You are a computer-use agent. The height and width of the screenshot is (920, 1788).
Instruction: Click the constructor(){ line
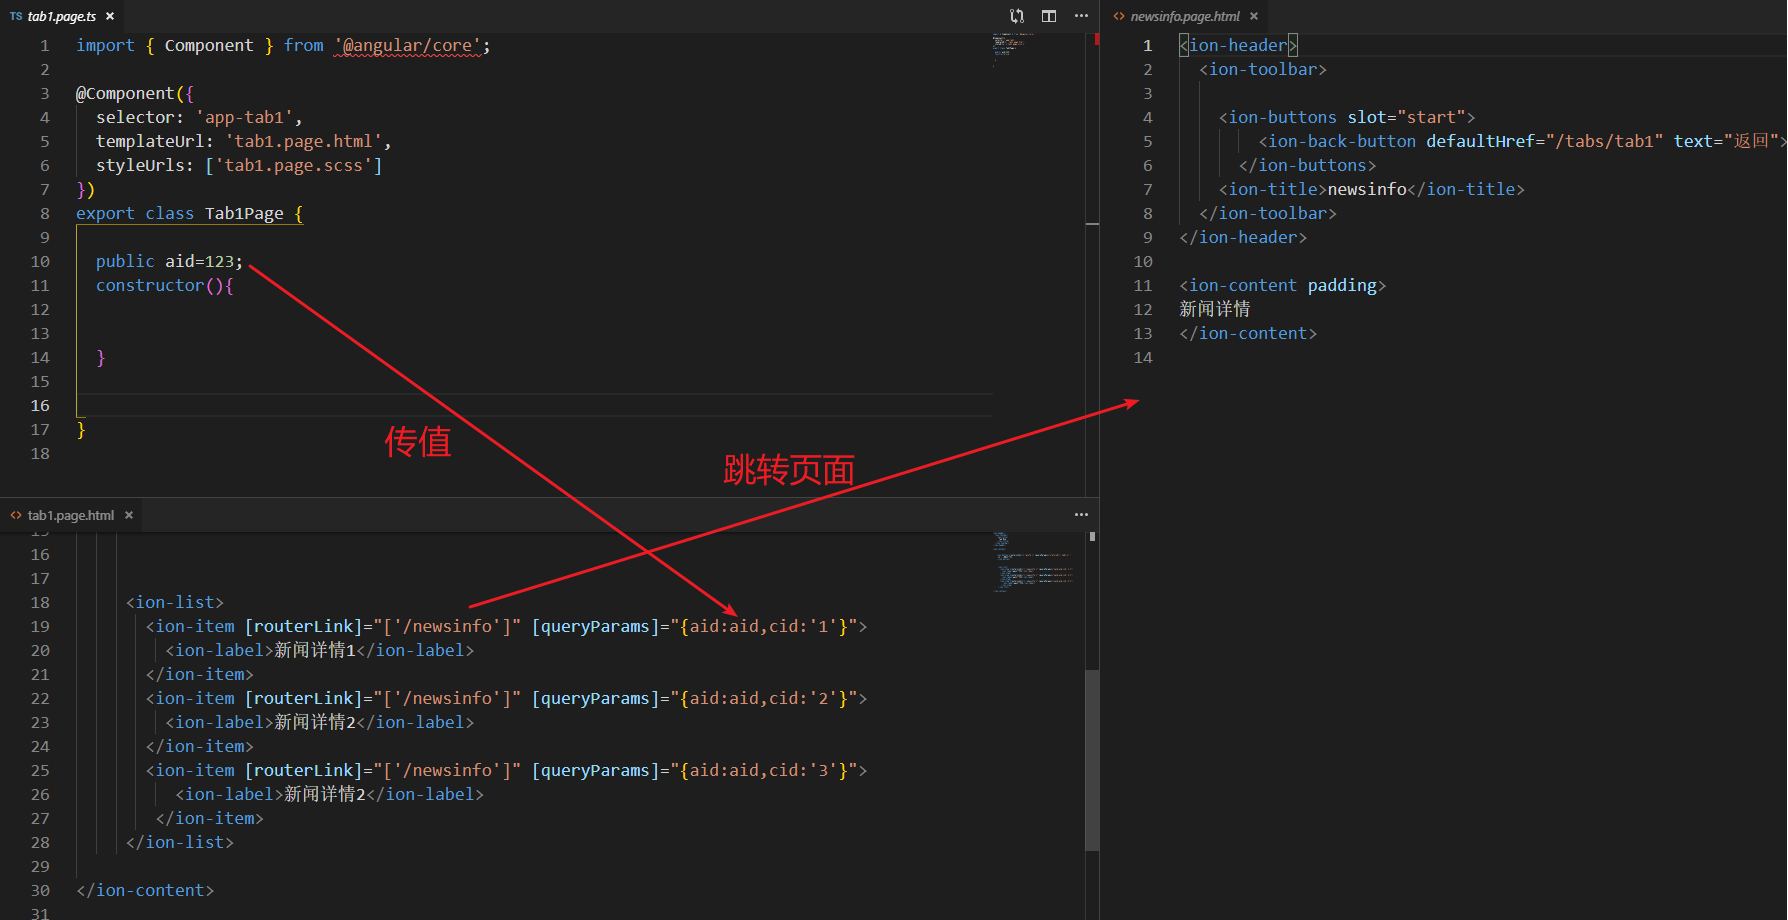[165, 285]
